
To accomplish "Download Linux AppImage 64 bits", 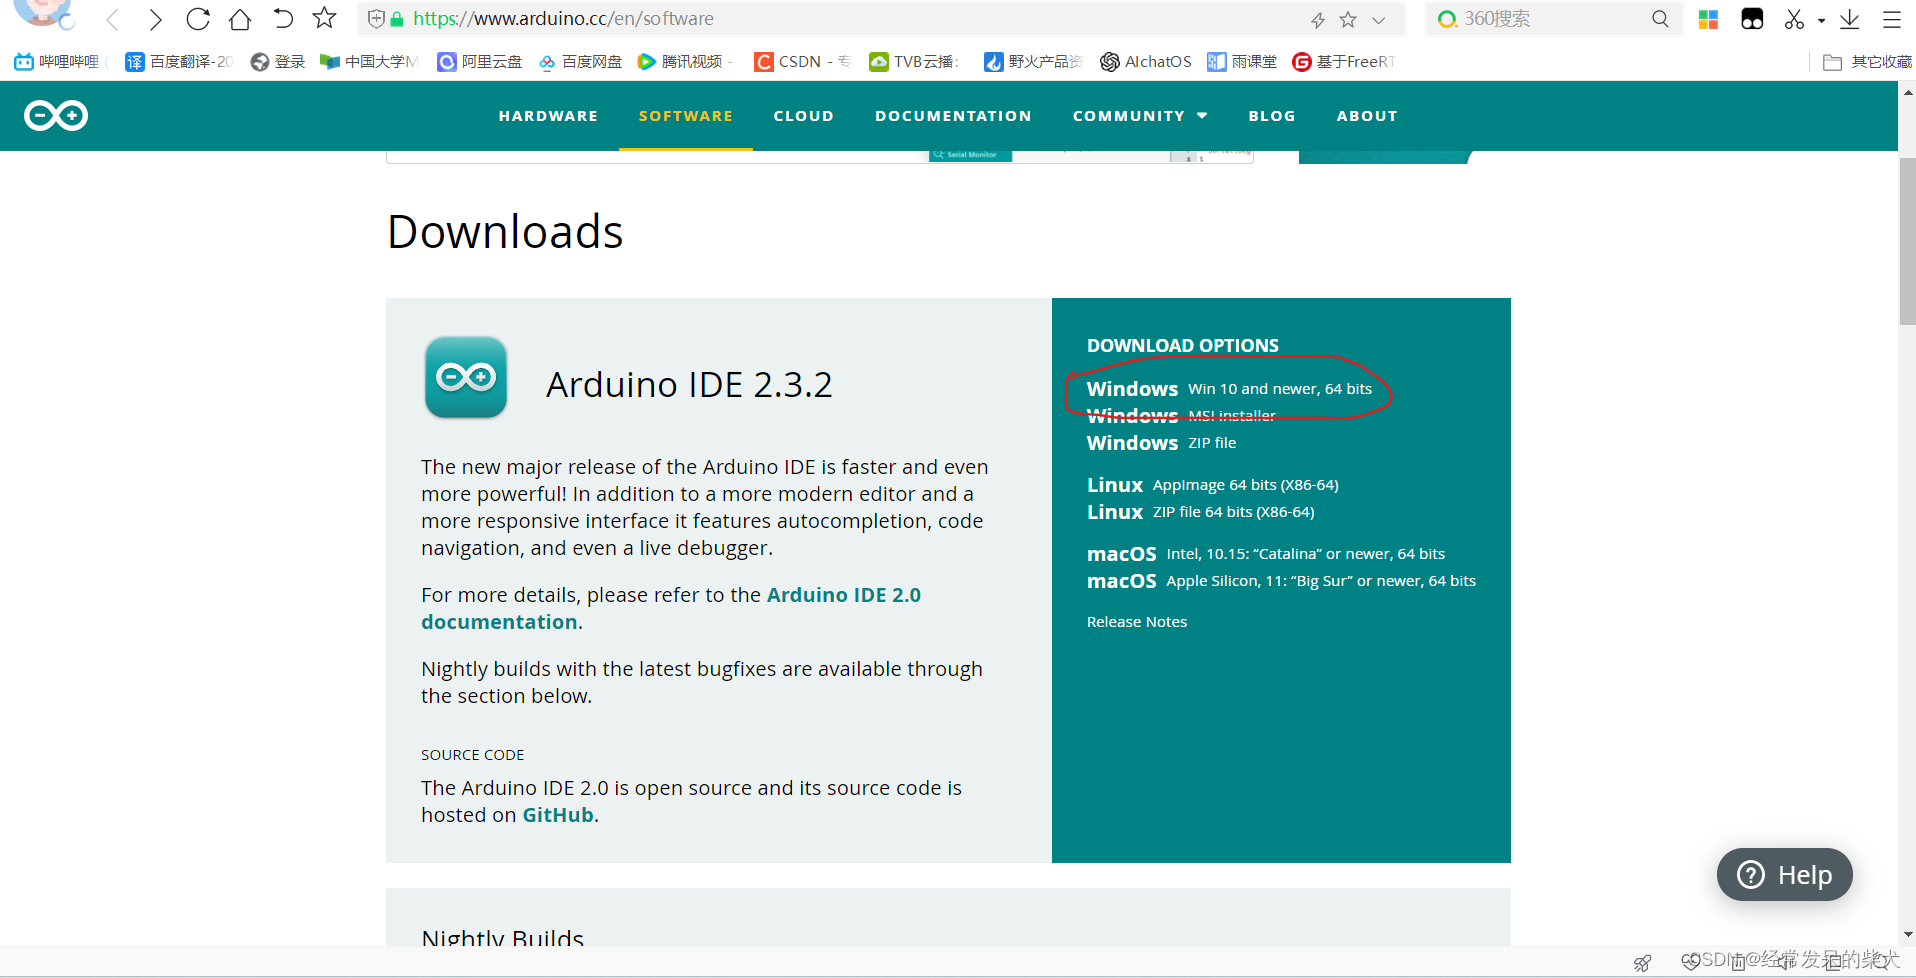I will tap(1212, 485).
